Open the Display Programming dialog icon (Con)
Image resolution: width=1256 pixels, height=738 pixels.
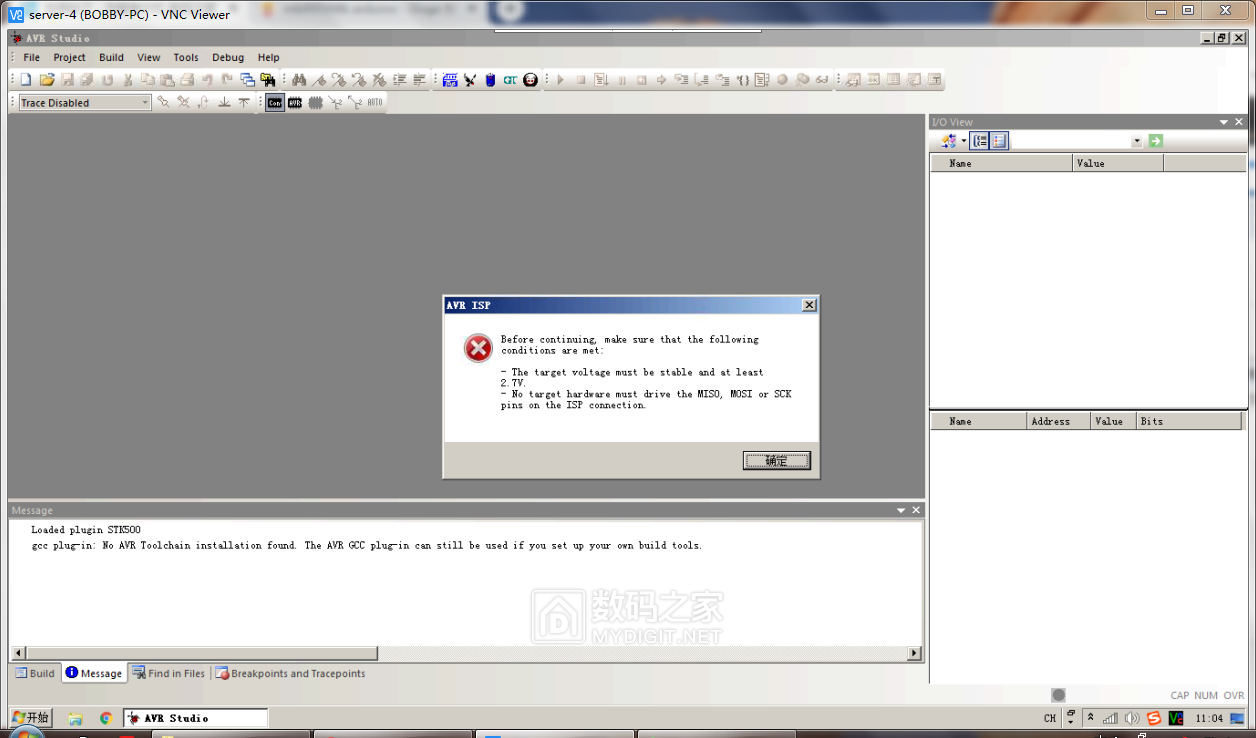pos(275,102)
